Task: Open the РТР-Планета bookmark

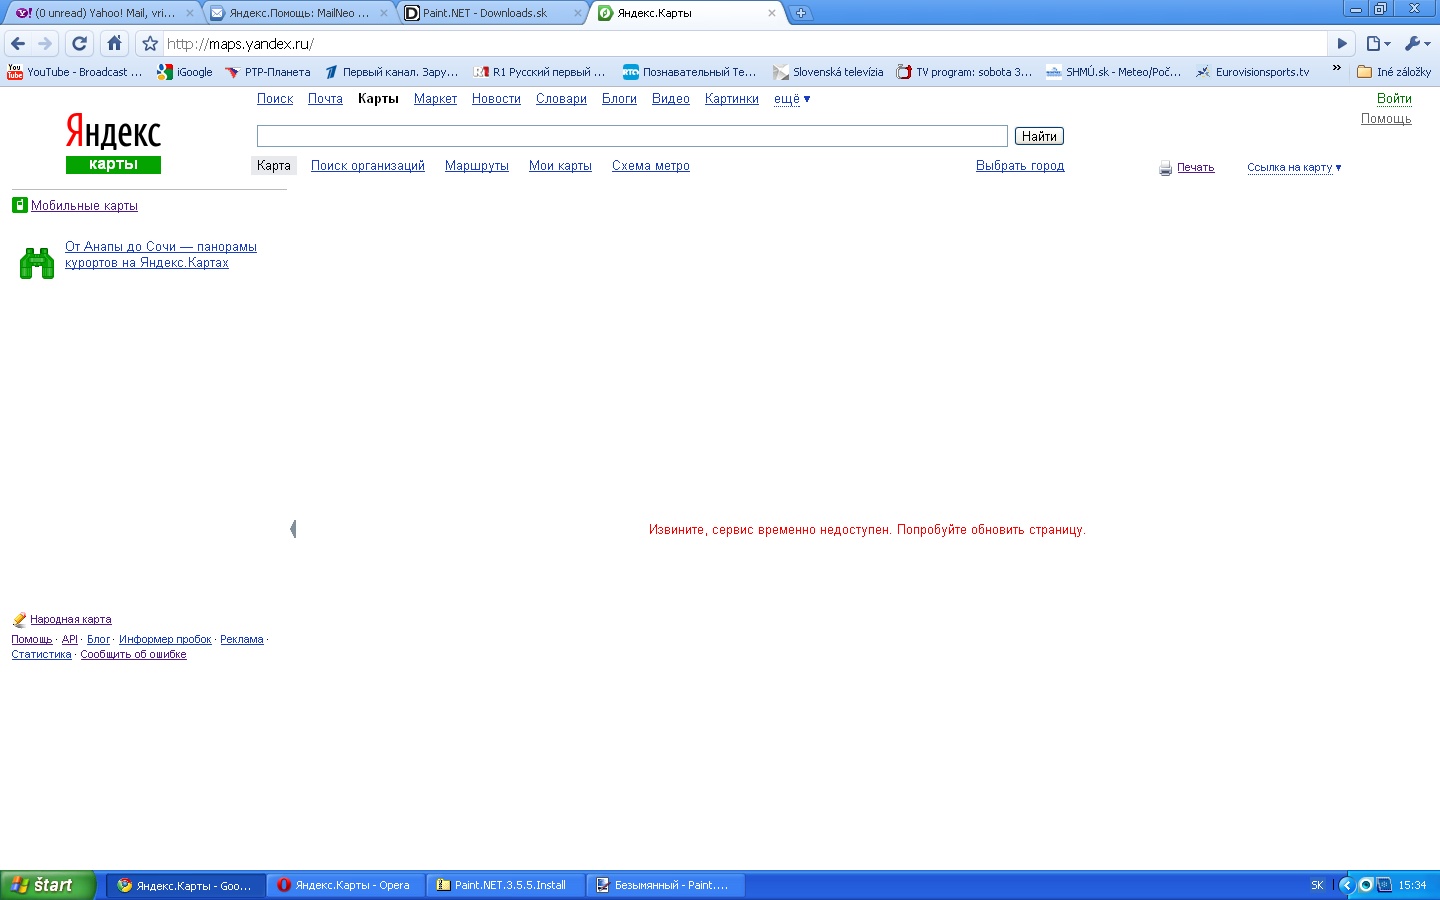Action: [x=268, y=72]
